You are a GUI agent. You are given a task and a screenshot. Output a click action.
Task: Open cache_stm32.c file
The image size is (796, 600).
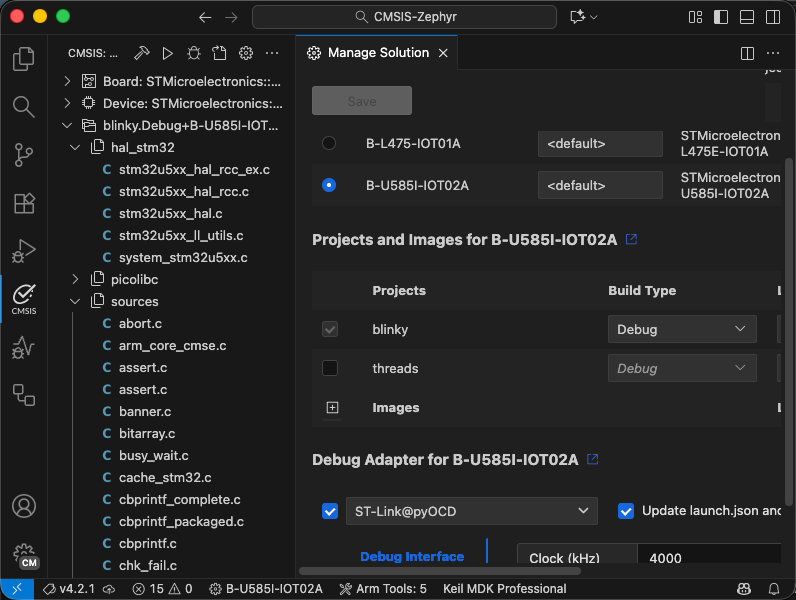[x=165, y=478]
